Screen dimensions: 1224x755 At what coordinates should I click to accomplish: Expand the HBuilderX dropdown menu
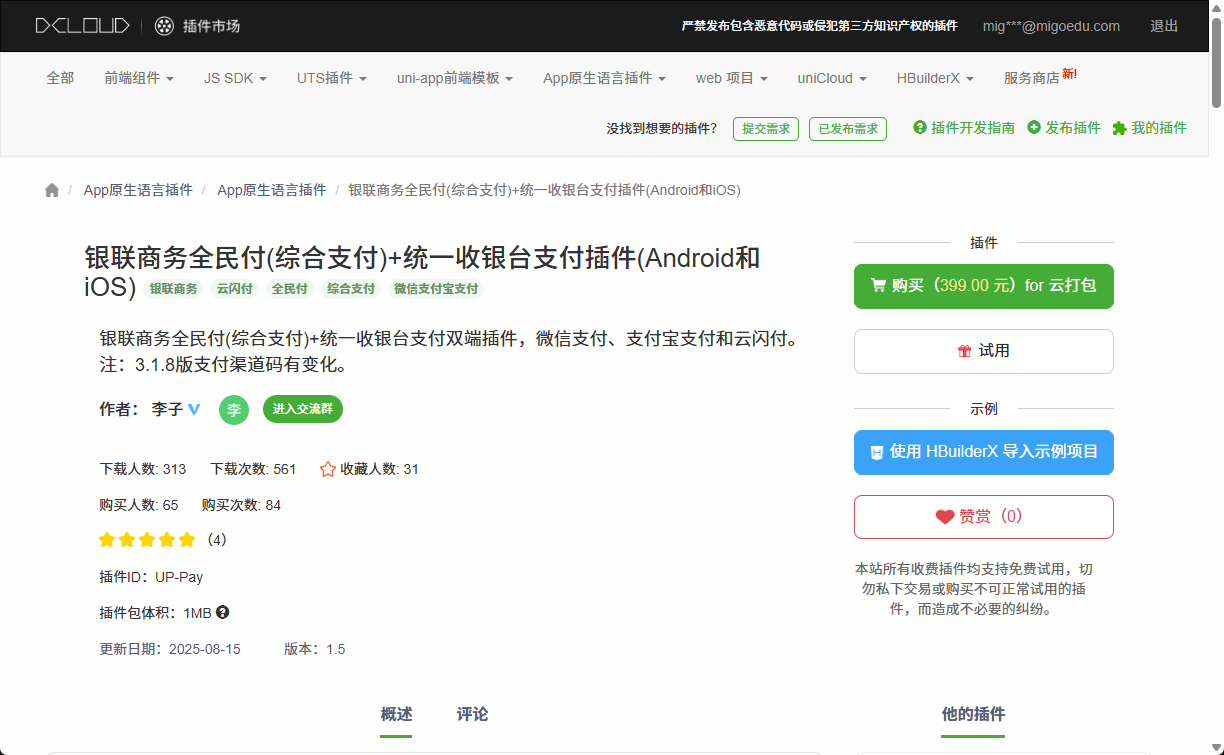point(935,78)
